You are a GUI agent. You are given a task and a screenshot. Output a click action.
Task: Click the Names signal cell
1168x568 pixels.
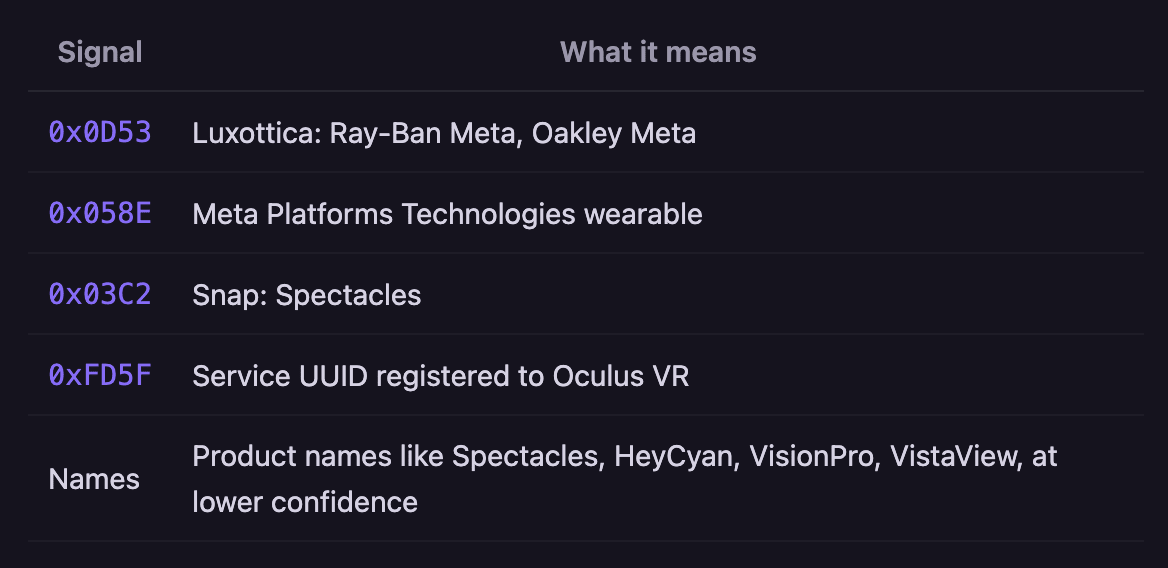point(94,479)
